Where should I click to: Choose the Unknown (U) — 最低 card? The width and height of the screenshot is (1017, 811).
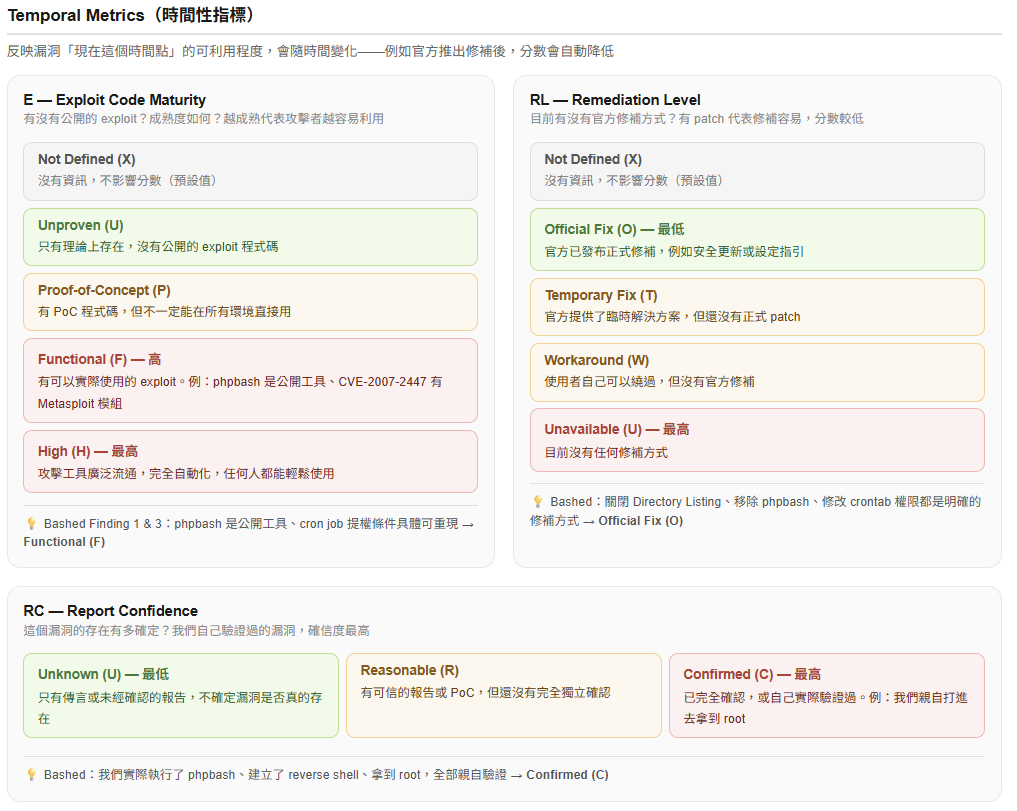pyautogui.click(x=181, y=696)
